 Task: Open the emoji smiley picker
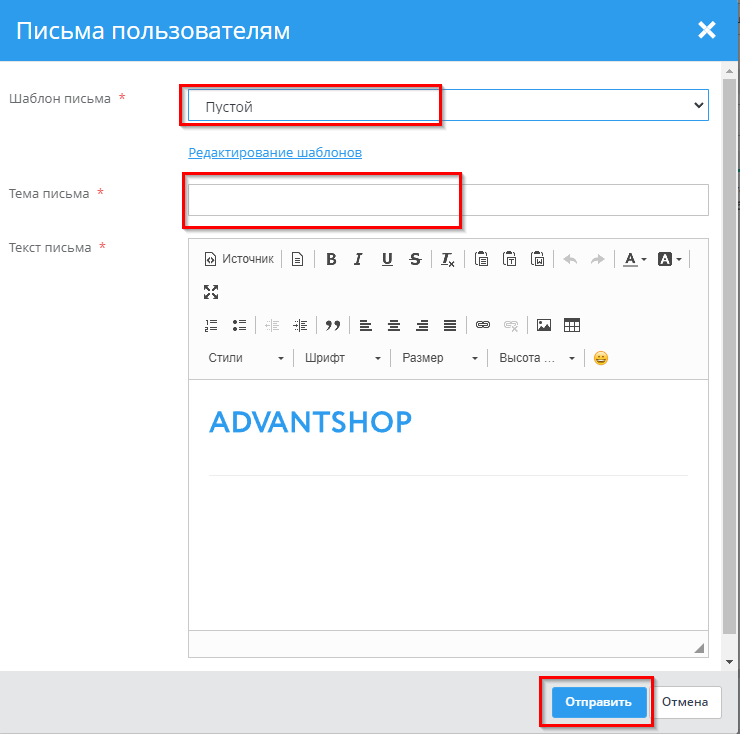601,358
